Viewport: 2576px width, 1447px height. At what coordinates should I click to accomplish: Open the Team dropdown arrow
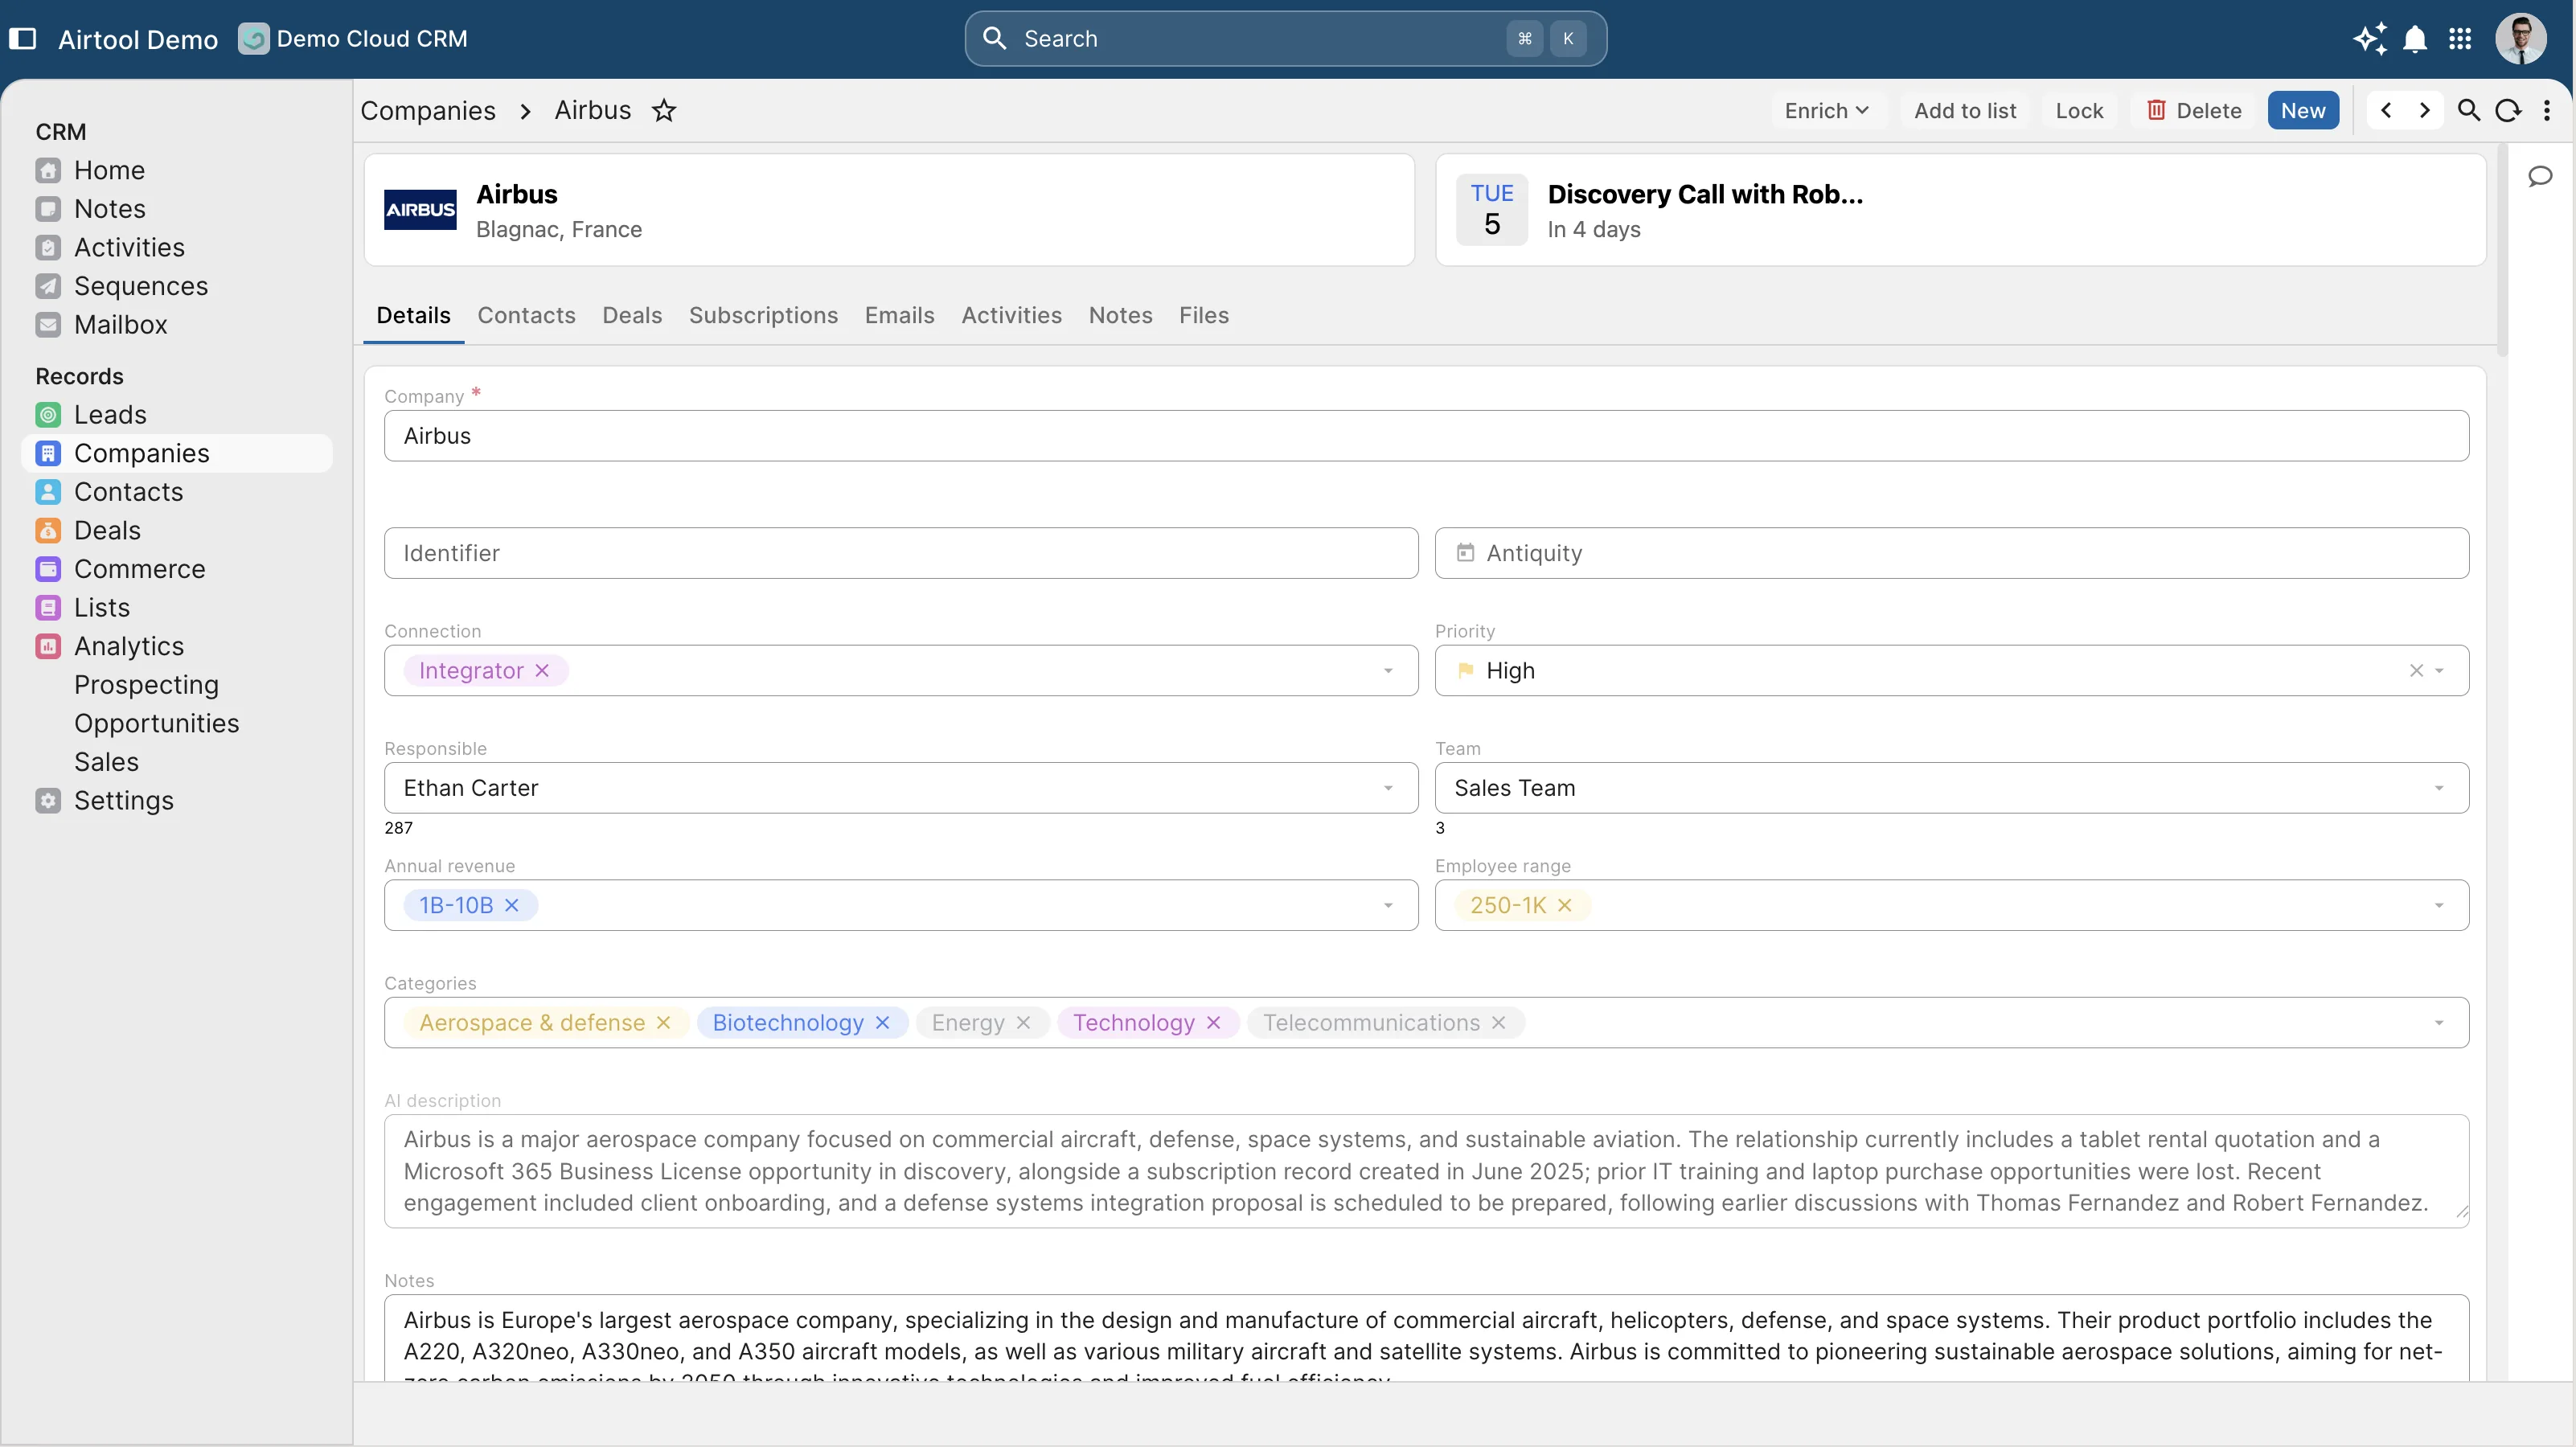click(x=2439, y=788)
